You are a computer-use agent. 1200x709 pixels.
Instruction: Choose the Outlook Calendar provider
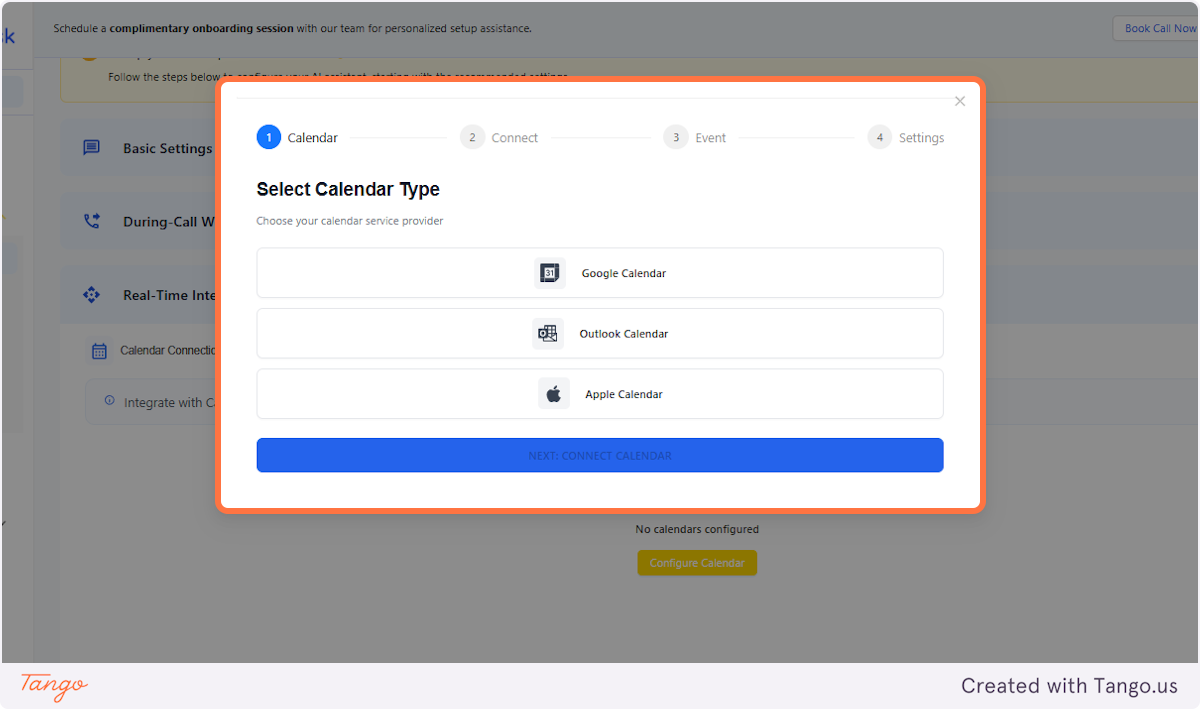[600, 333]
